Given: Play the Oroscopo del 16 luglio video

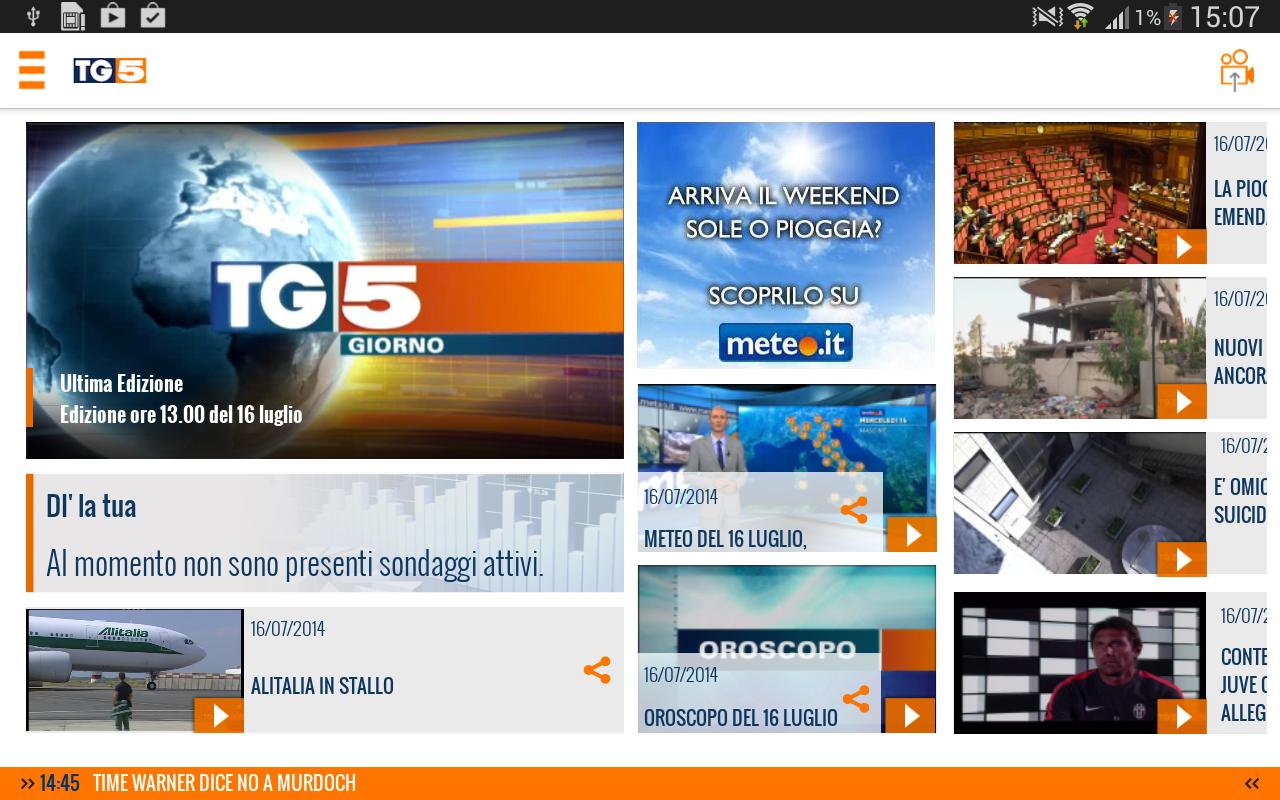Looking at the screenshot, I should point(910,716).
